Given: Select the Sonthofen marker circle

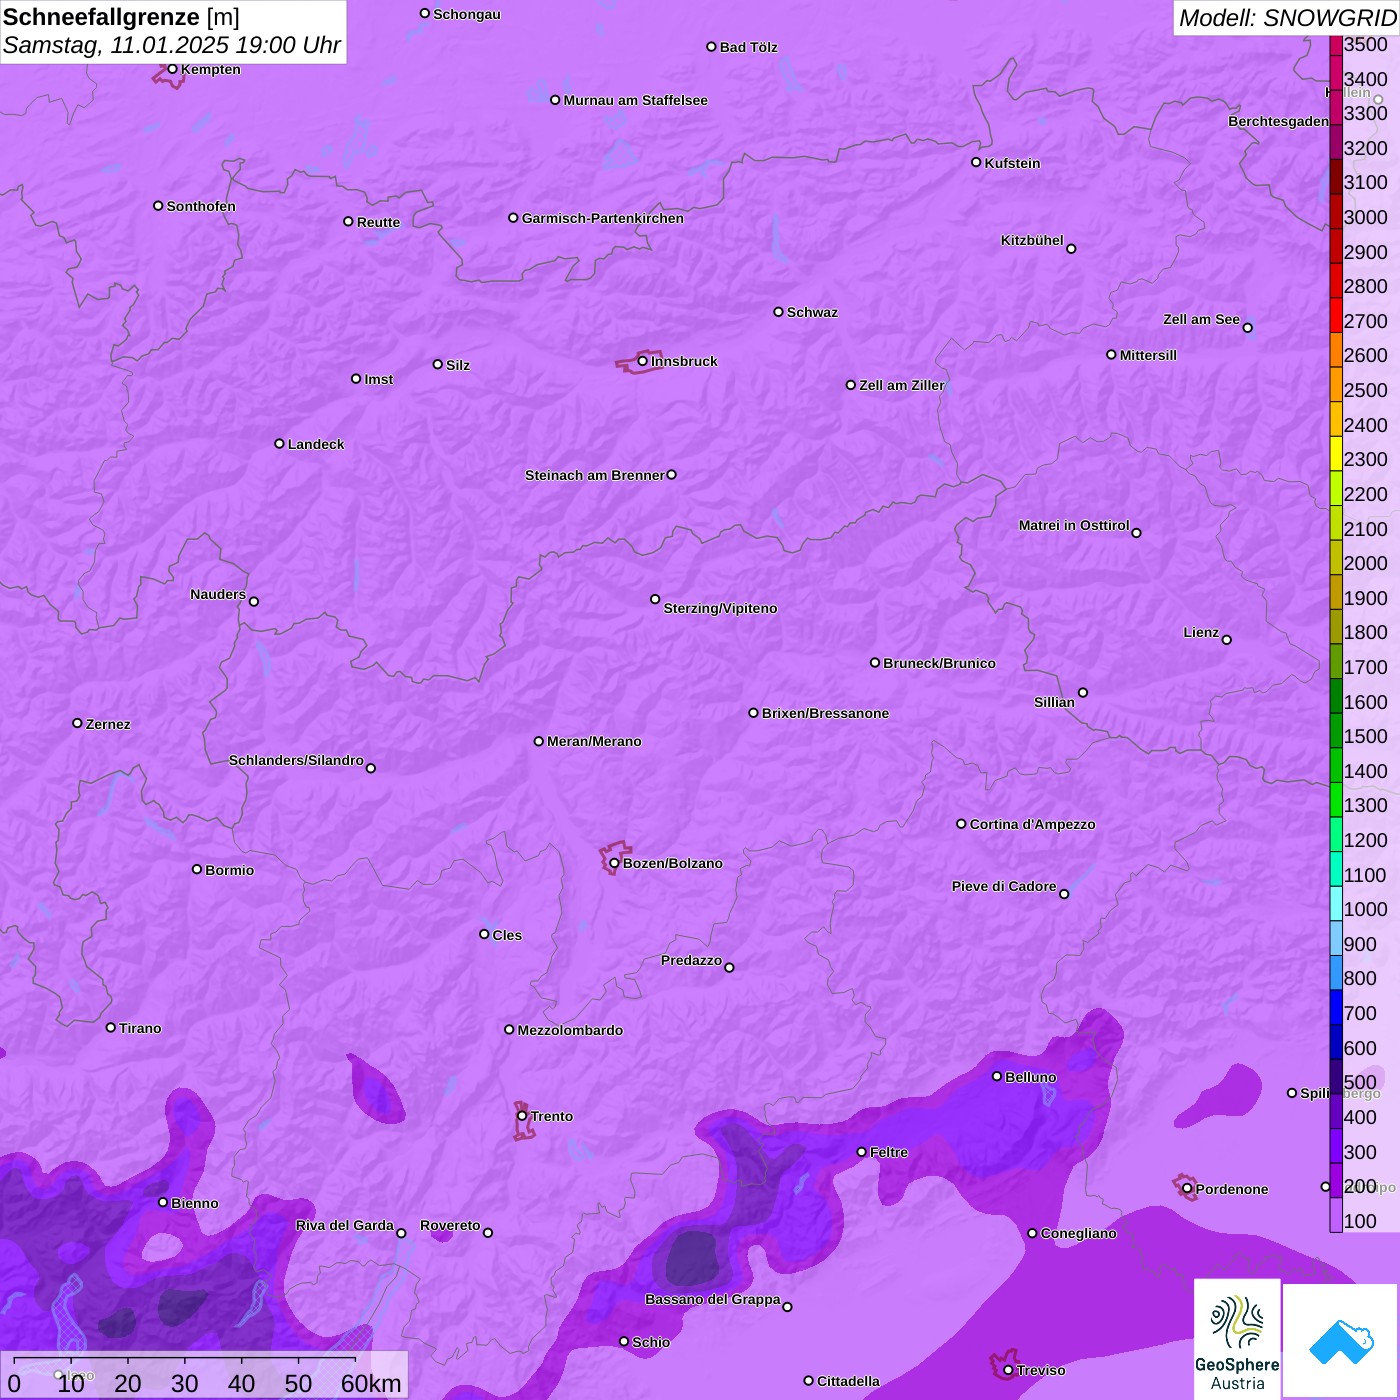Looking at the screenshot, I should [x=158, y=206].
